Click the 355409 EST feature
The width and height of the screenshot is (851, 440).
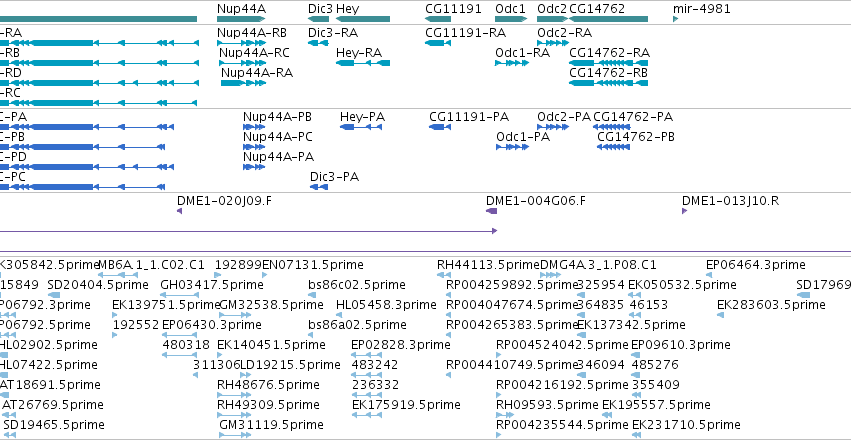636,396
